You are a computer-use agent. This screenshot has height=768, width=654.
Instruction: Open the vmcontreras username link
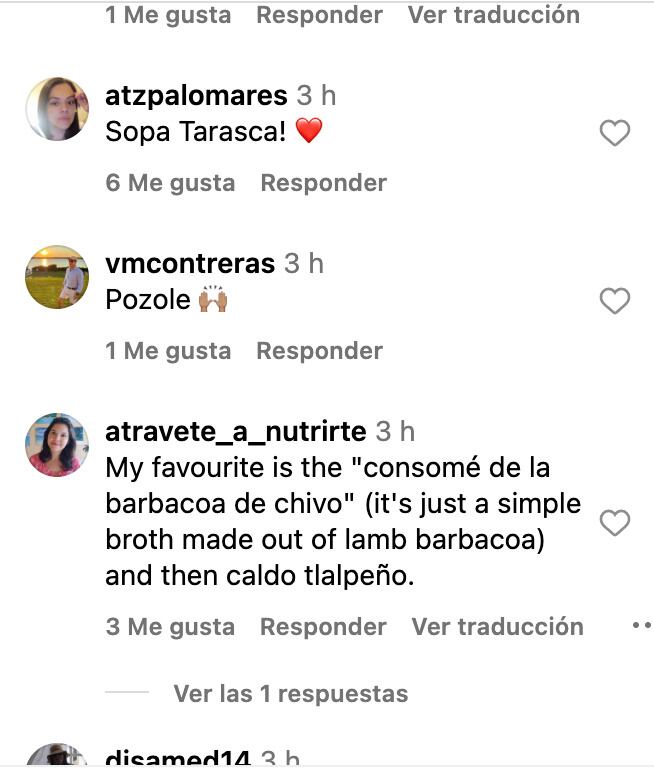click(x=190, y=264)
